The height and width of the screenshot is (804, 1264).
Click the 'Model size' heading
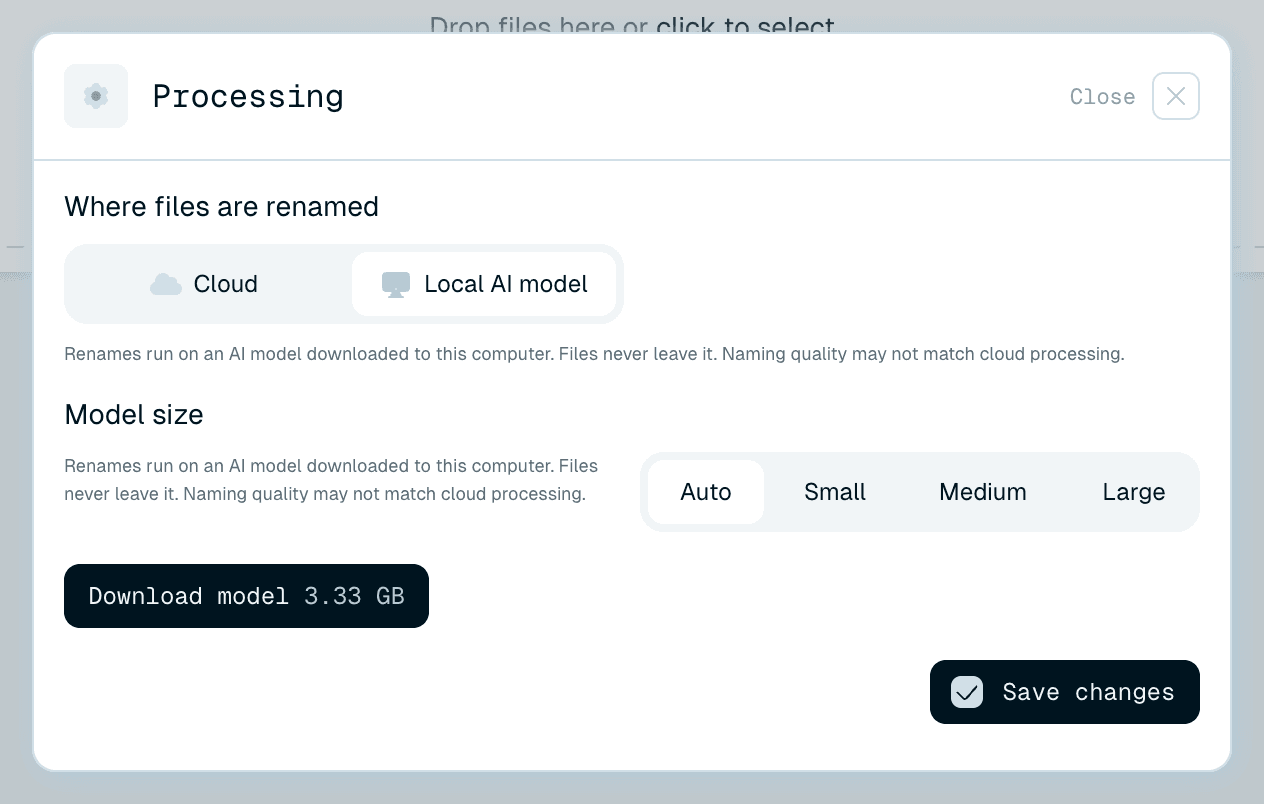tap(134, 415)
